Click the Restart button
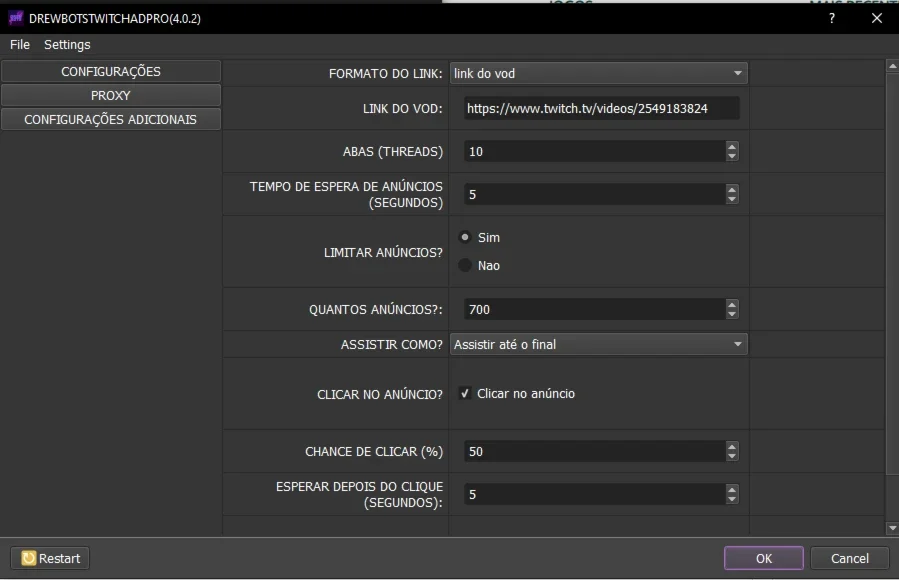899x580 pixels. click(50, 558)
